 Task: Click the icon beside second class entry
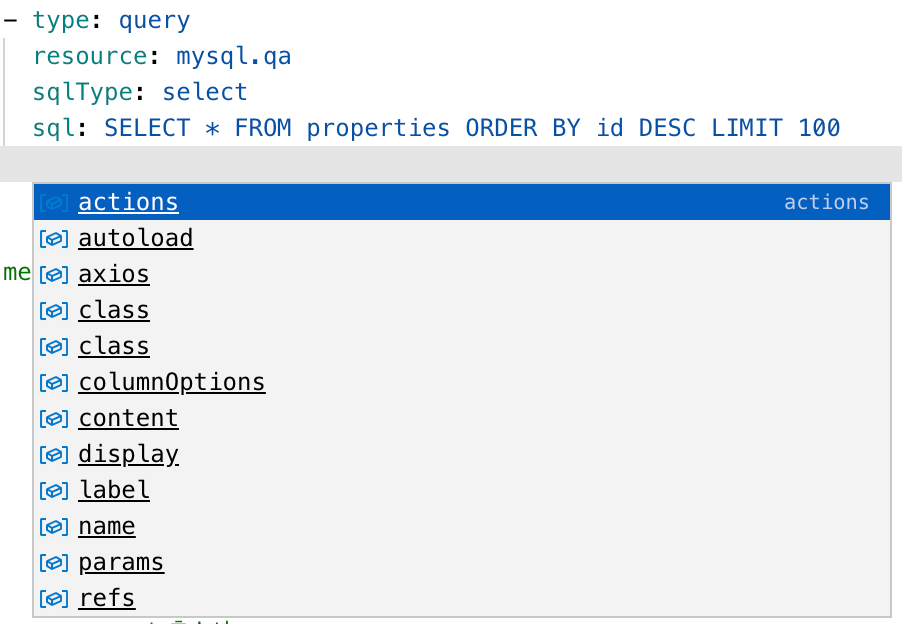tap(54, 347)
